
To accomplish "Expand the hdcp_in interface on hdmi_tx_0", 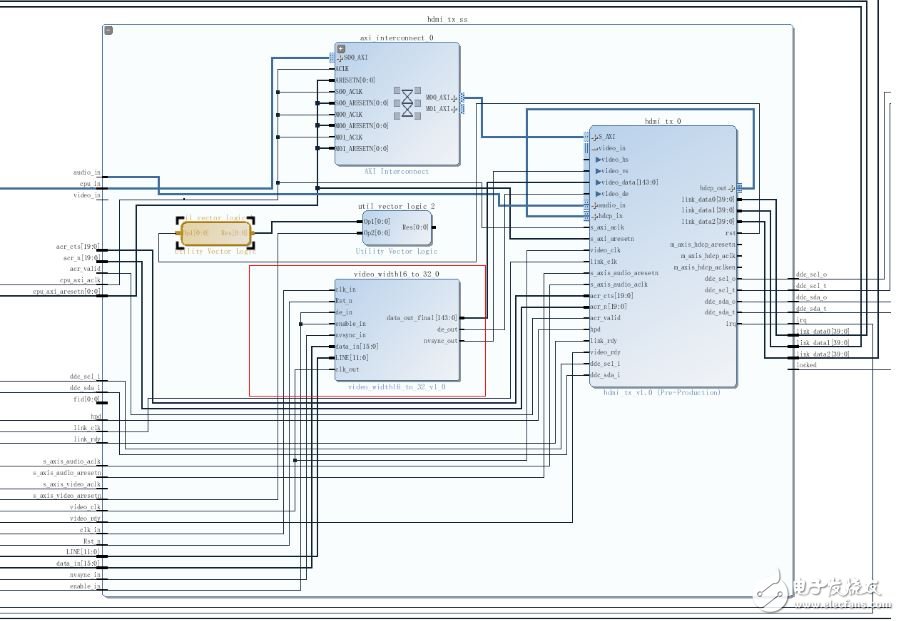I will 595,216.
